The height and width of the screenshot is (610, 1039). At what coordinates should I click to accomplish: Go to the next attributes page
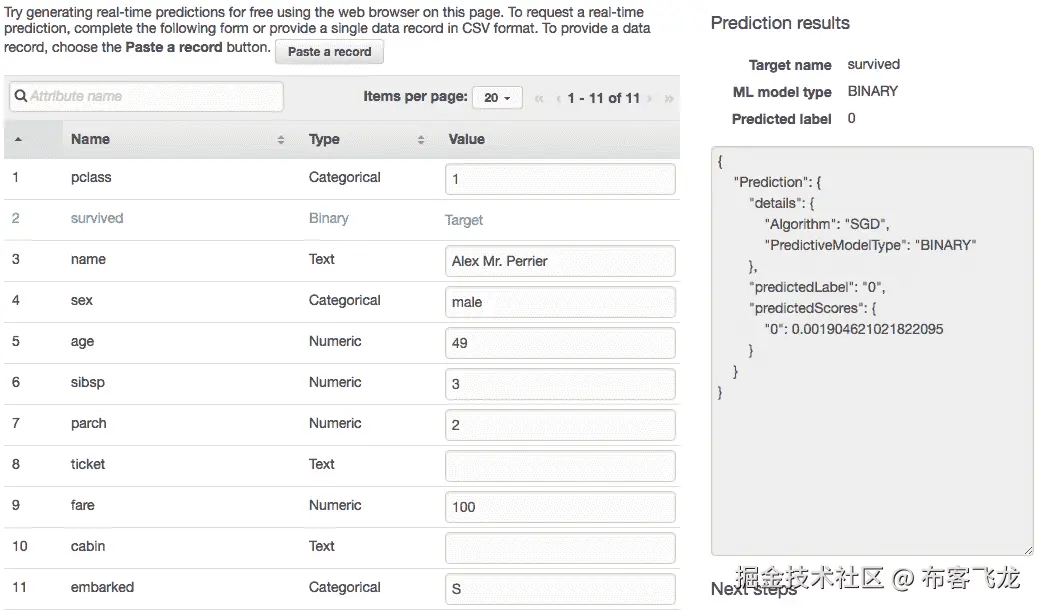(650, 98)
